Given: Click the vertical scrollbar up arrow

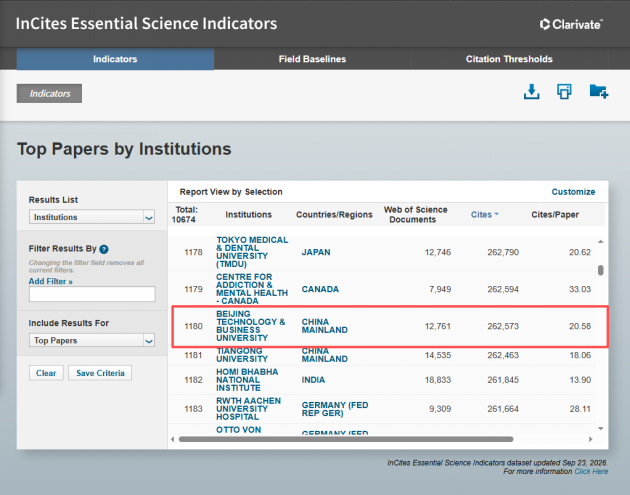Looking at the screenshot, I should [601, 241].
